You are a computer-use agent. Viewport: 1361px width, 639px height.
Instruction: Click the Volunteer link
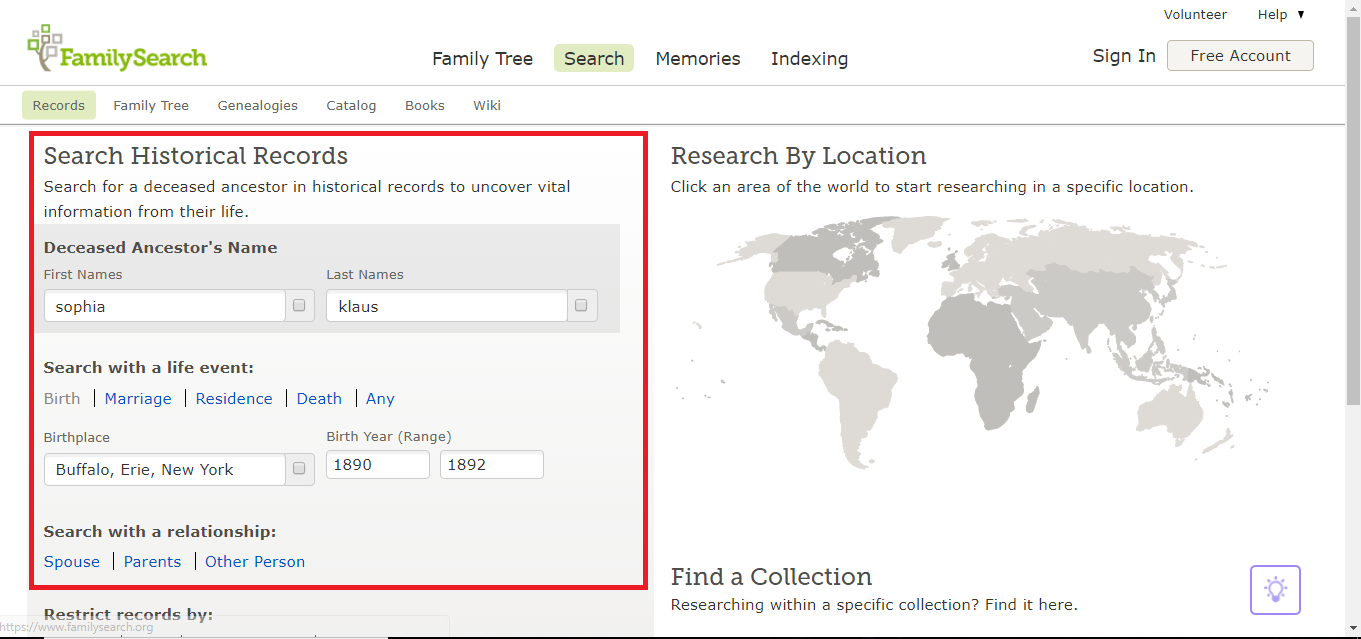point(1195,14)
